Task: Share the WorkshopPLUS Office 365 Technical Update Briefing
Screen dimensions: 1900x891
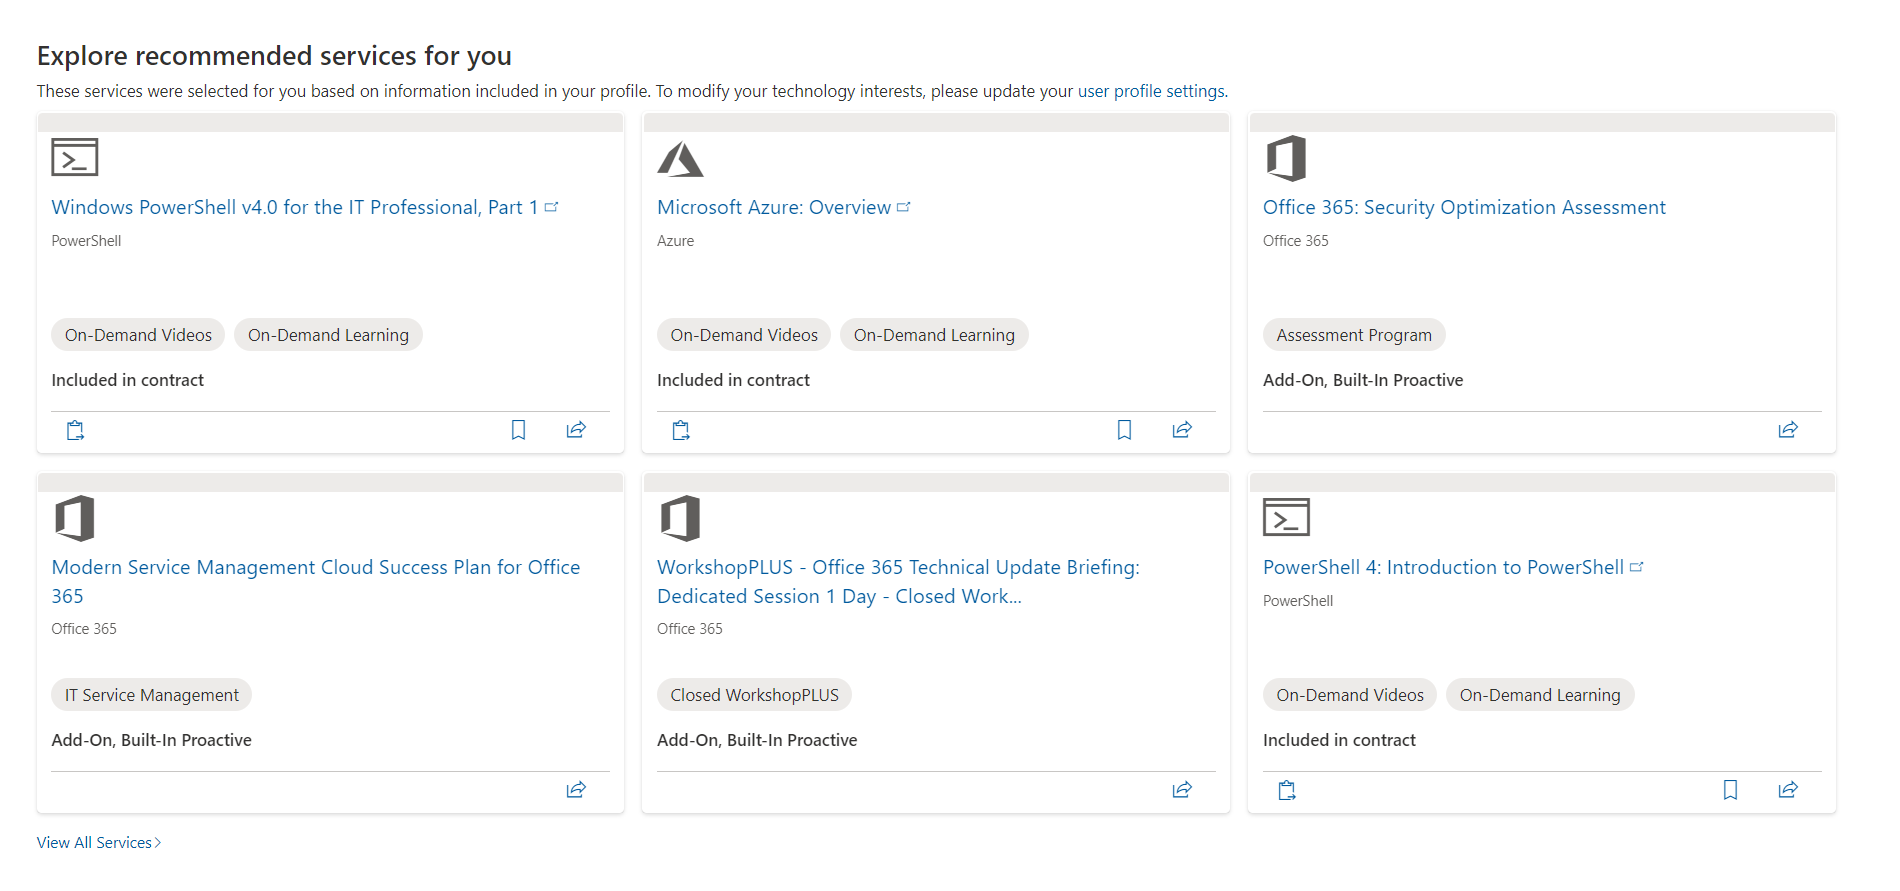Action: point(1182,790)
